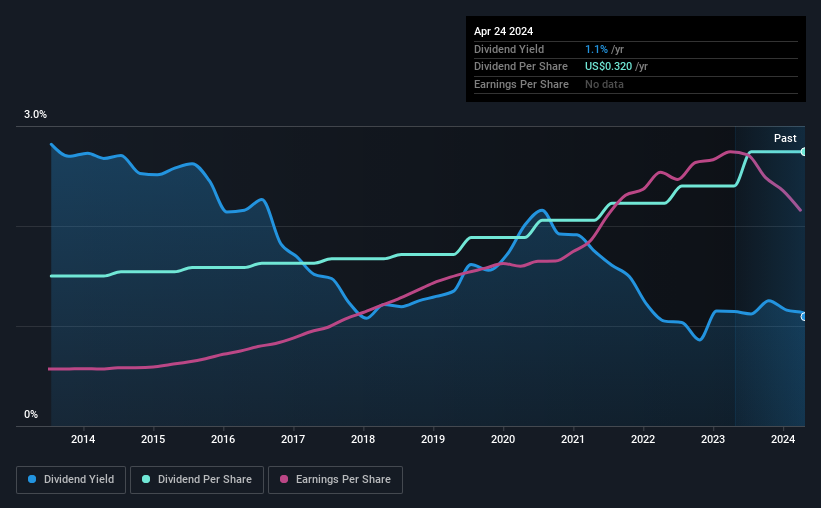Click the US$0.320 dividend per share value
This screenshot has height=508, width=821.
pos(609,66)
